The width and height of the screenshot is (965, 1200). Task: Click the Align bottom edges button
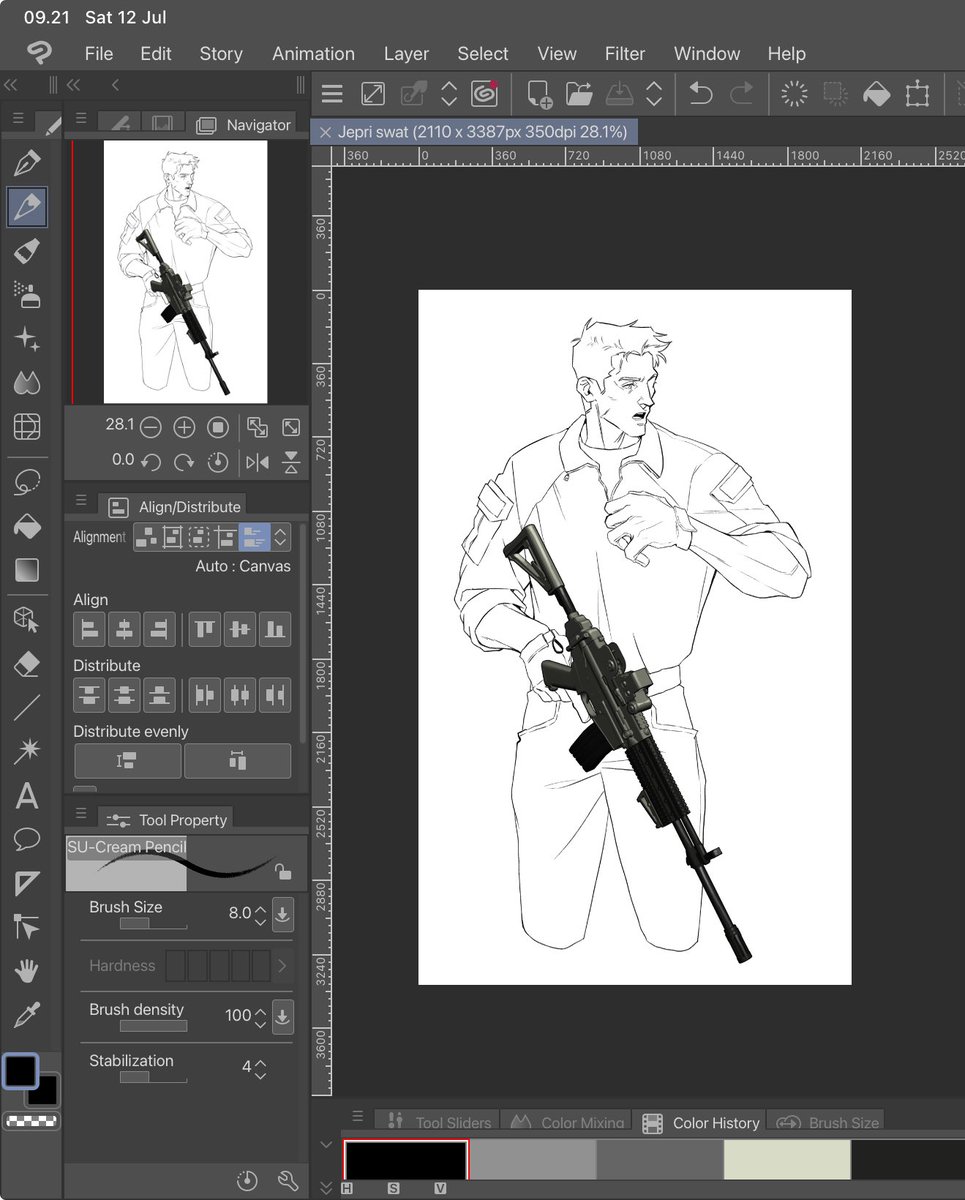(274, 629)
